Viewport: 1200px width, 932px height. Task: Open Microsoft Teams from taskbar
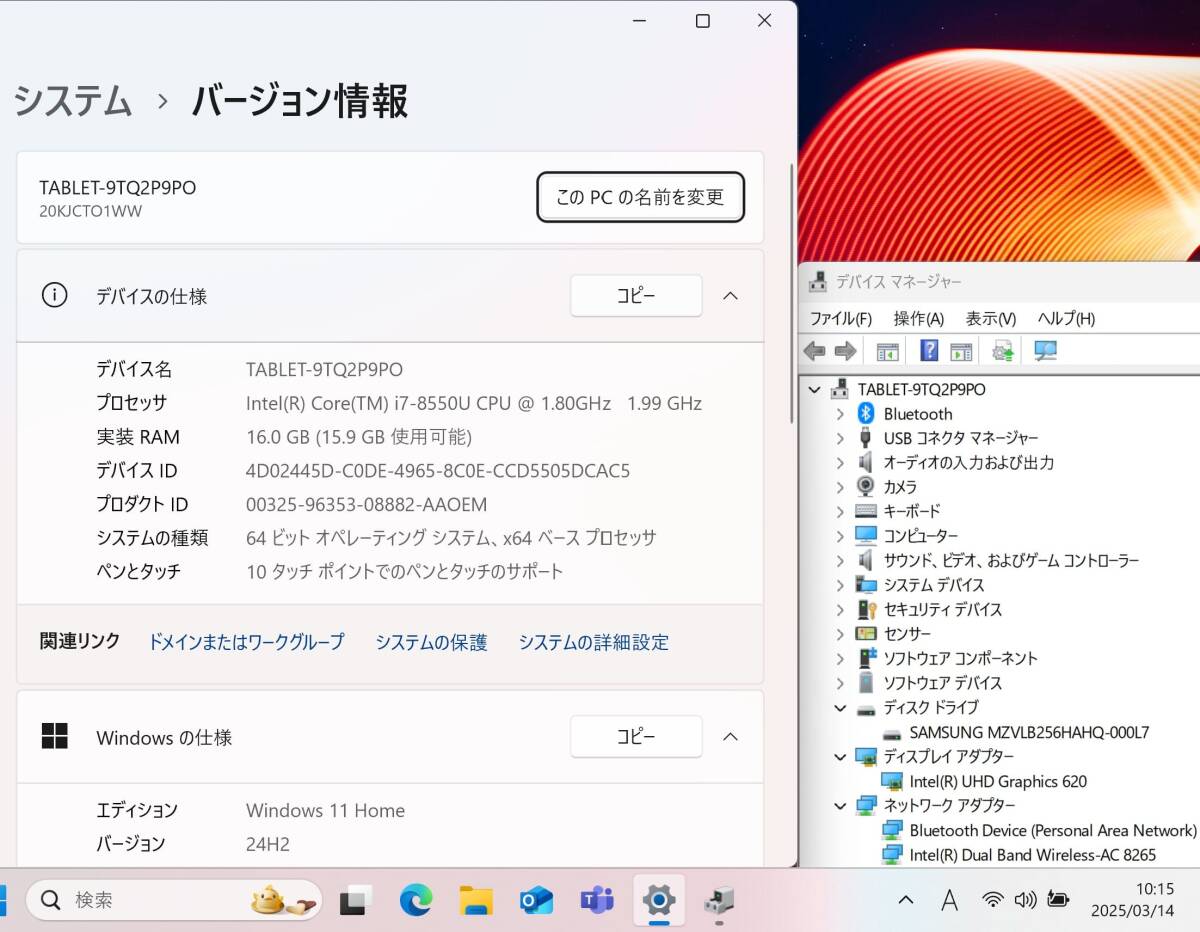click(597, 900)
